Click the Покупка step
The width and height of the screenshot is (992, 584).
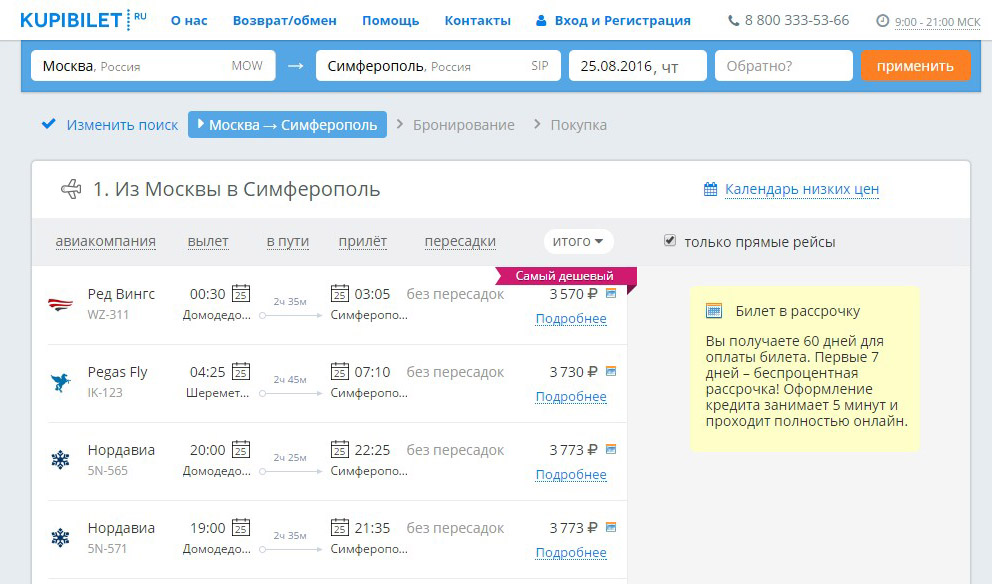(578, 125)
